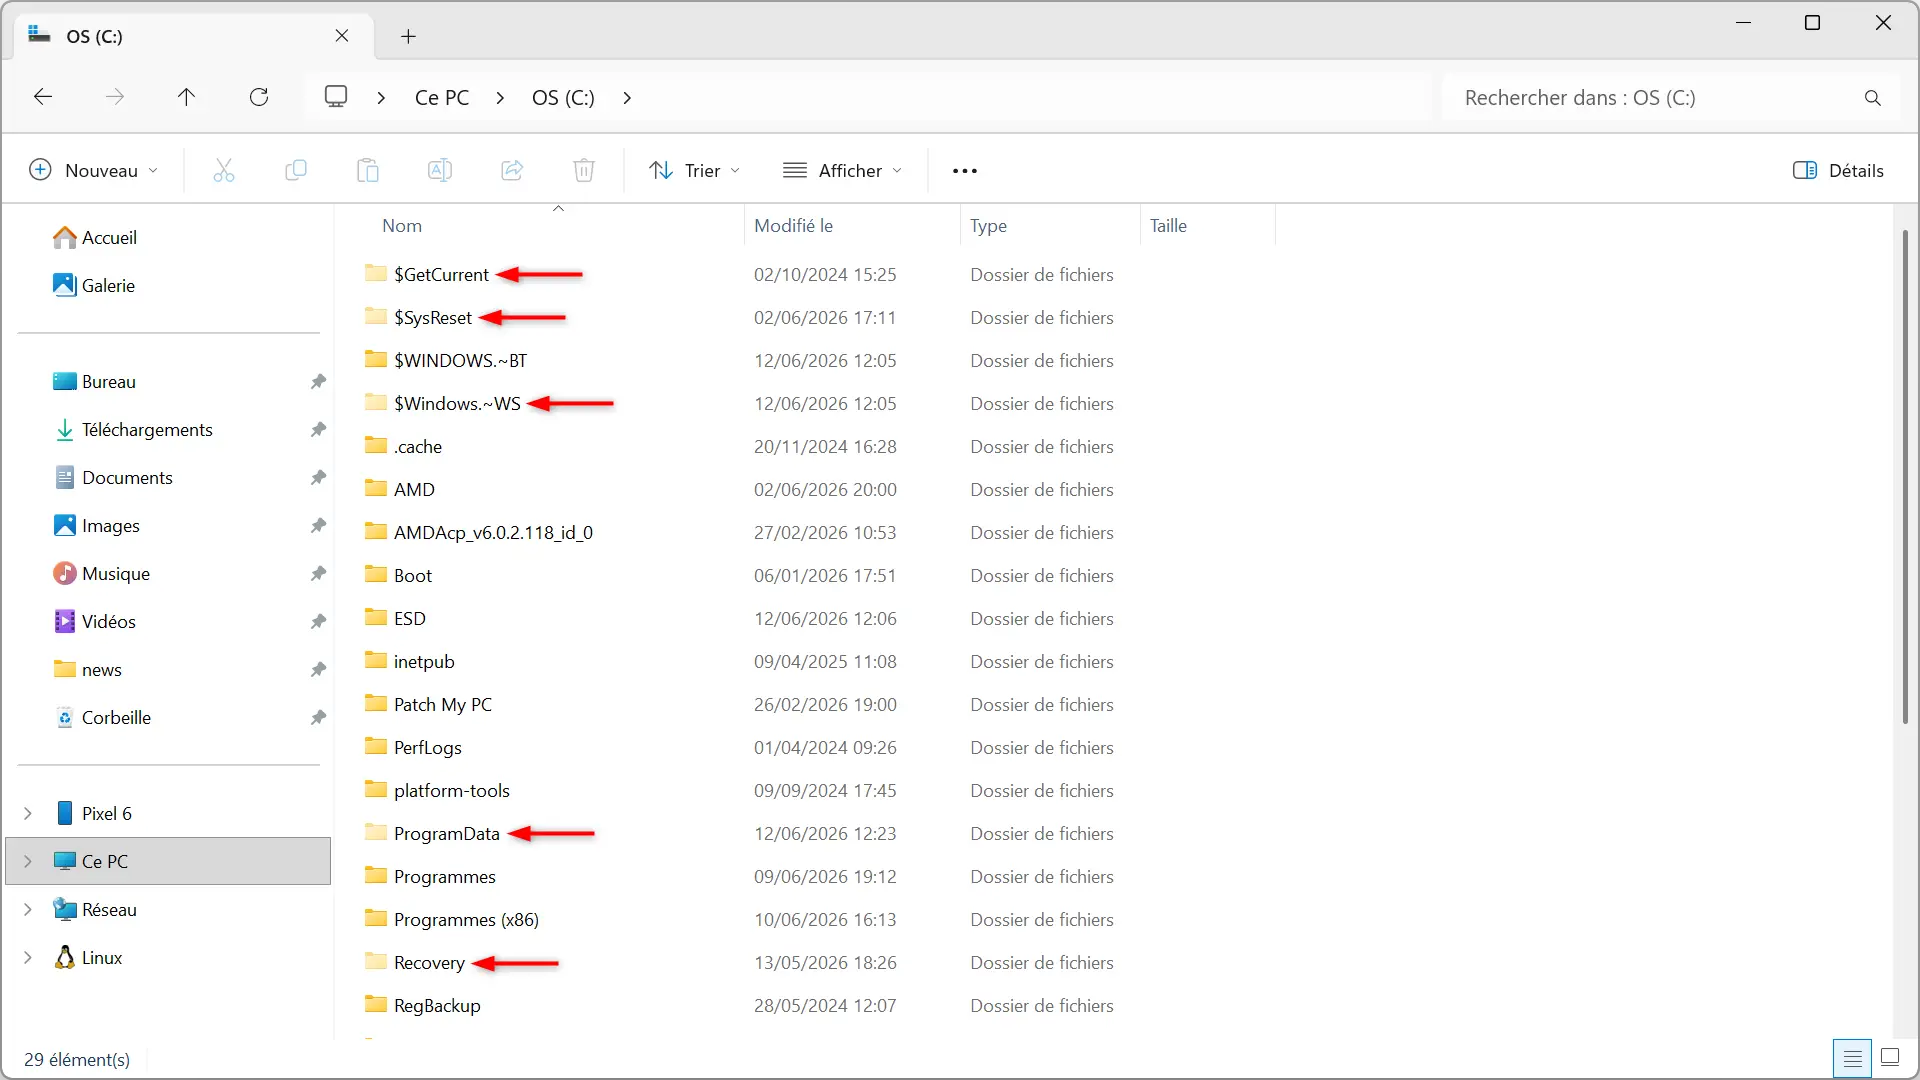Click the Cut scissors icon
Screen dimensions: 1920x1080
(224, 170)
